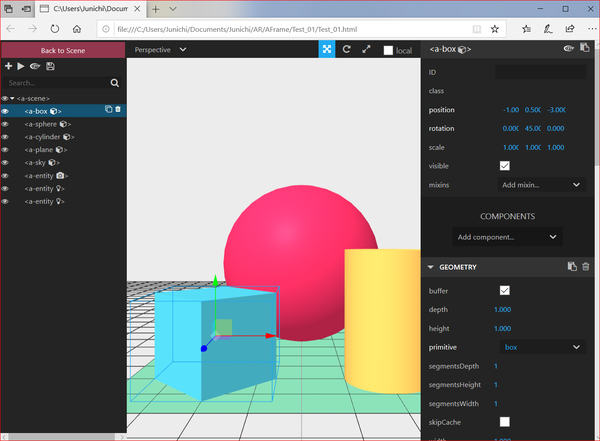Delete the a-box entity with trash icon
The width and height of the screenshot is (600, 441).
tap(118, 110)
